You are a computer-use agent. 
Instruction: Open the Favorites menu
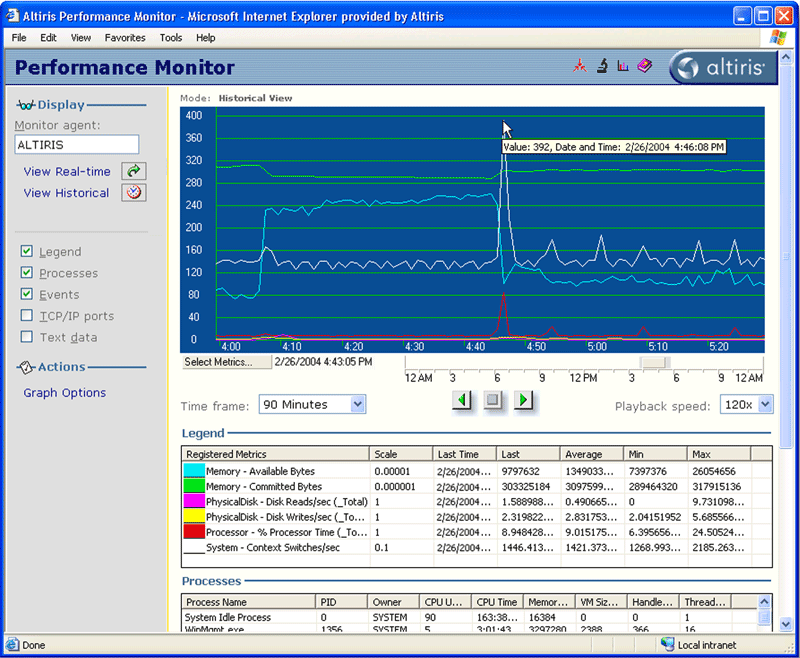[125, 38]
